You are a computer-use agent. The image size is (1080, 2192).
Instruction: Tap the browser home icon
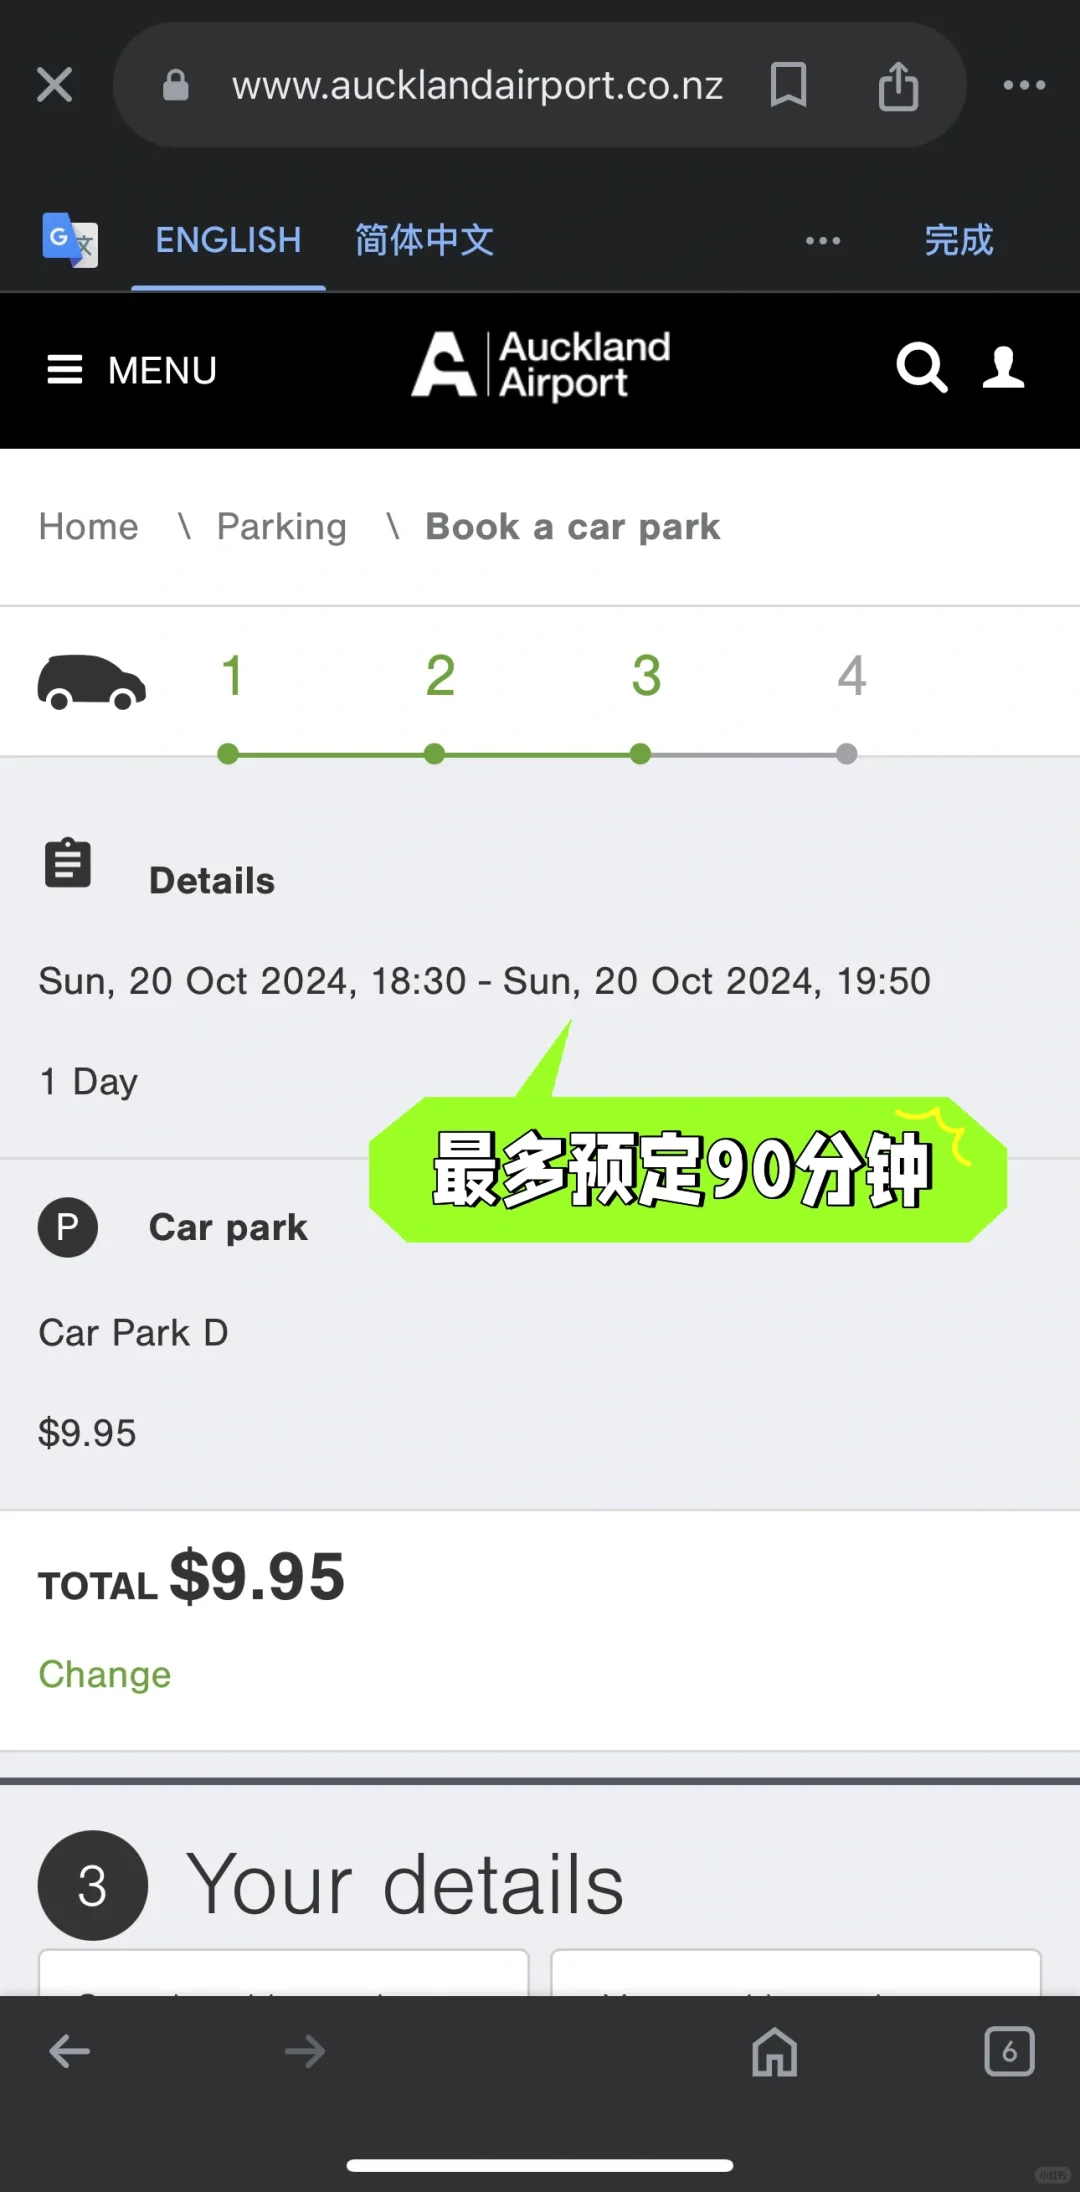pyautogui.click(x=775, y=2053)
